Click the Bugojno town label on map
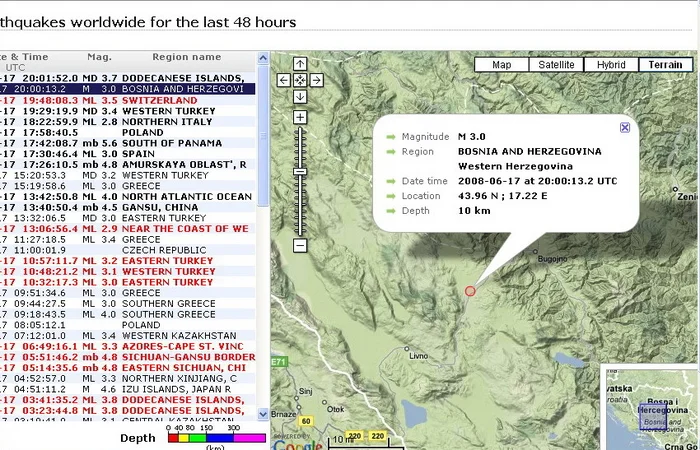 (x=553, y=259)
